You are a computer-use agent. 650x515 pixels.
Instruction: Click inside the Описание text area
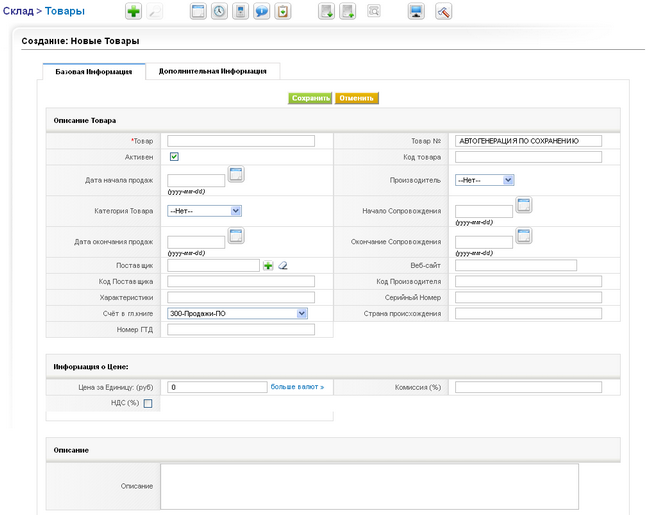coord(369,486)
